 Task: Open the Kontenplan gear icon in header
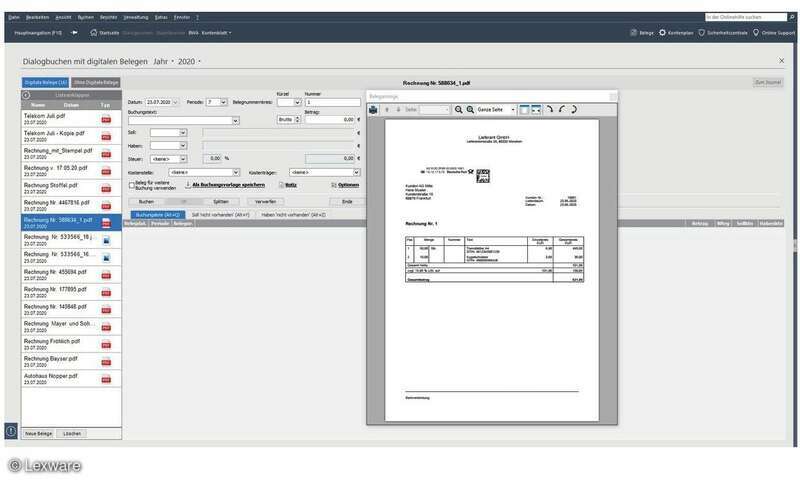coord(662,32)
